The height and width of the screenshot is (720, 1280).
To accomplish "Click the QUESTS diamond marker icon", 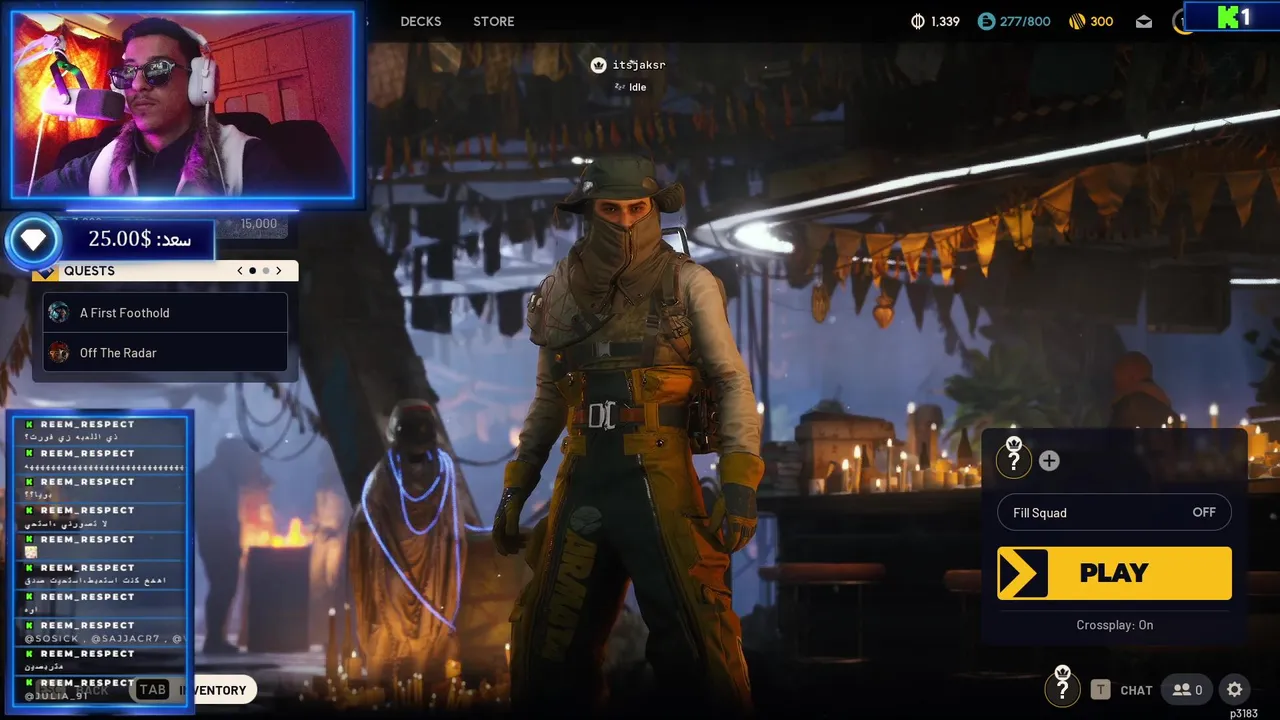I will (47, 272).
